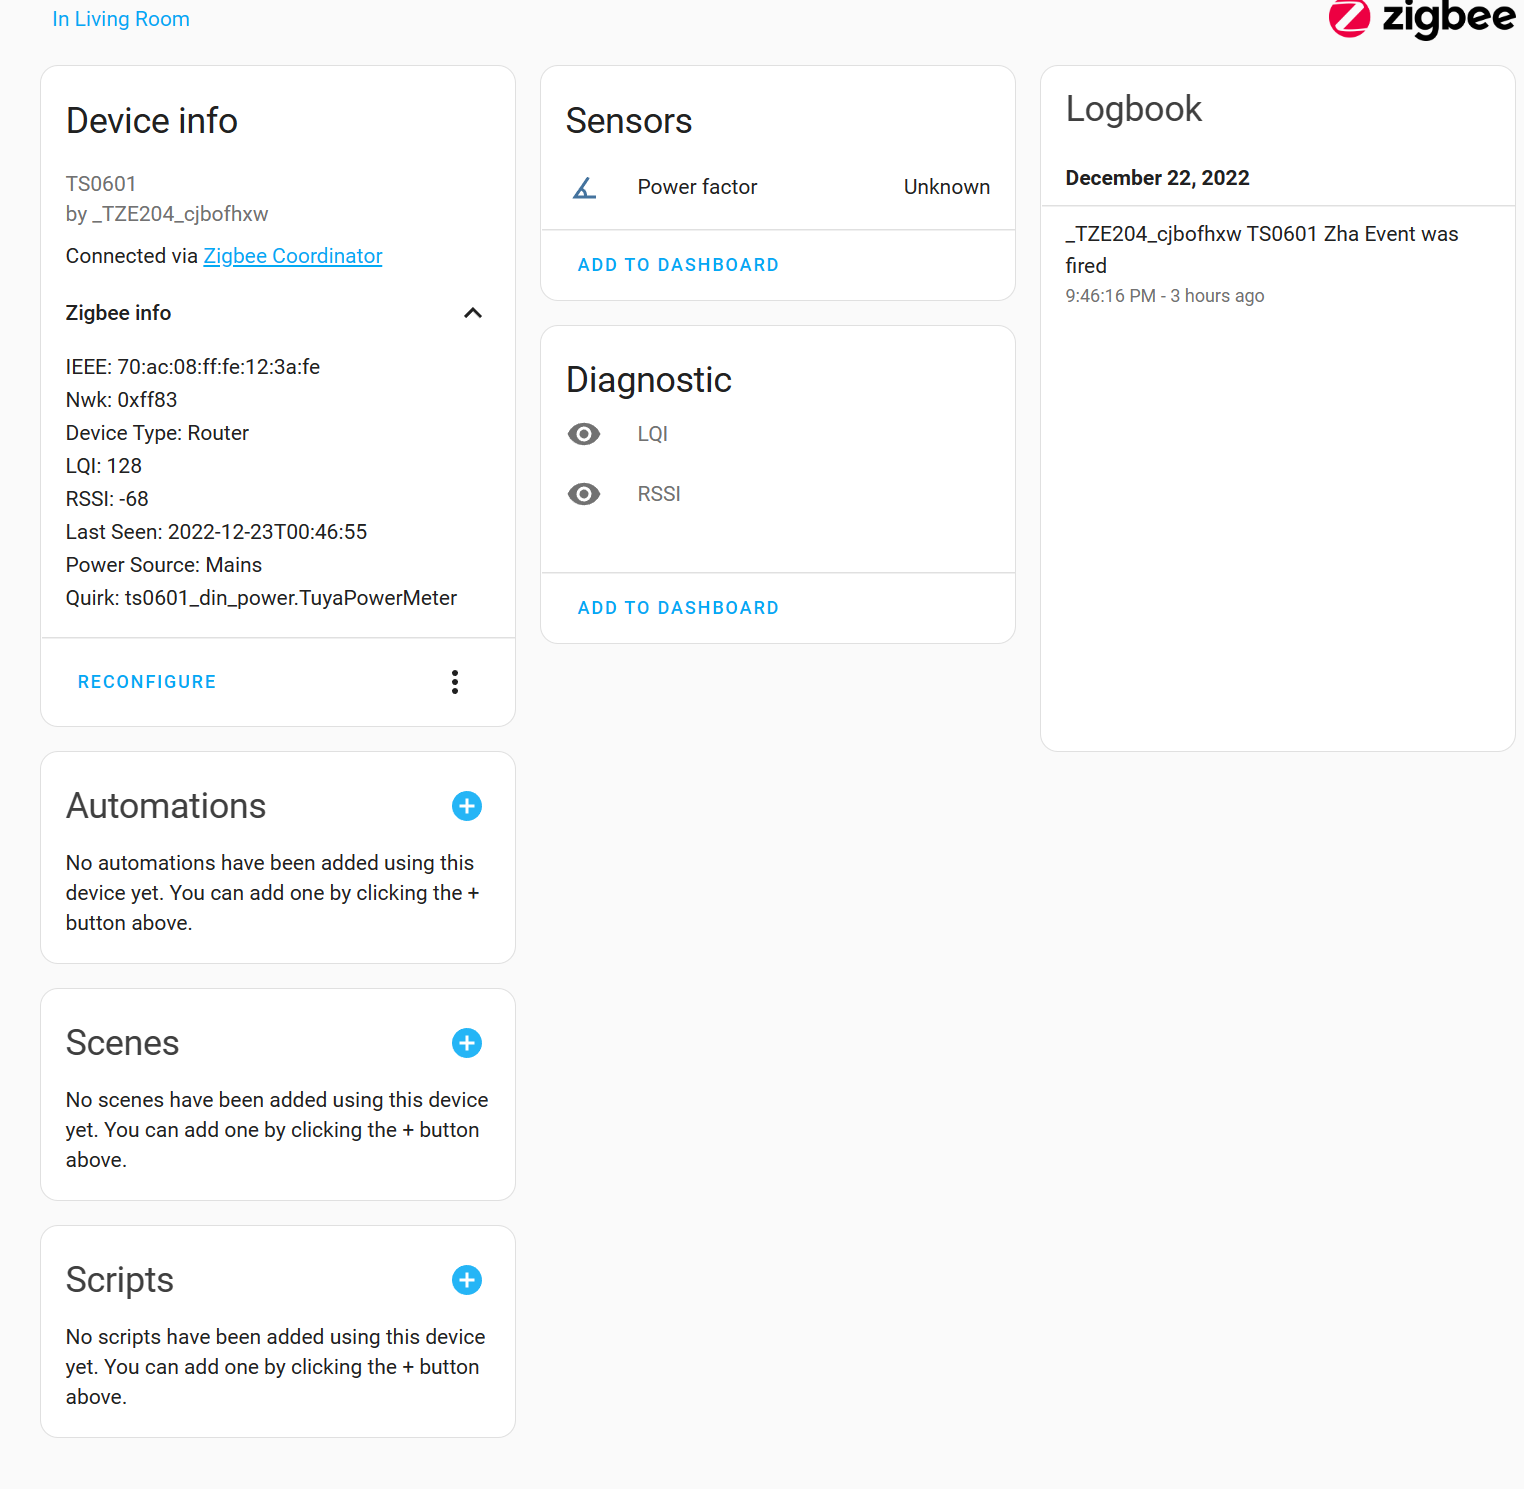Open the three-dot overflow menu in Device info
1524x1489 pixels.
(x=455, y=682)
